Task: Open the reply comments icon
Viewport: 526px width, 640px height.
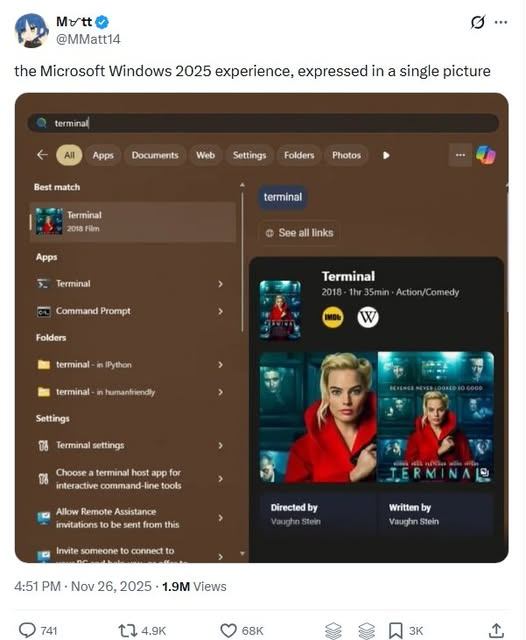Action: coord(27,631)
